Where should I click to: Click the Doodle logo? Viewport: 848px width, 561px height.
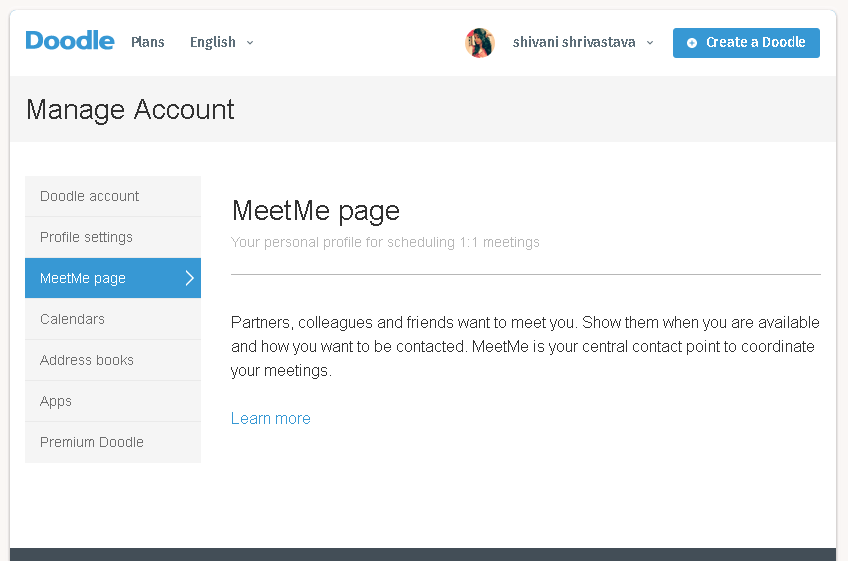pyautogui.click(x=70, y=41)
